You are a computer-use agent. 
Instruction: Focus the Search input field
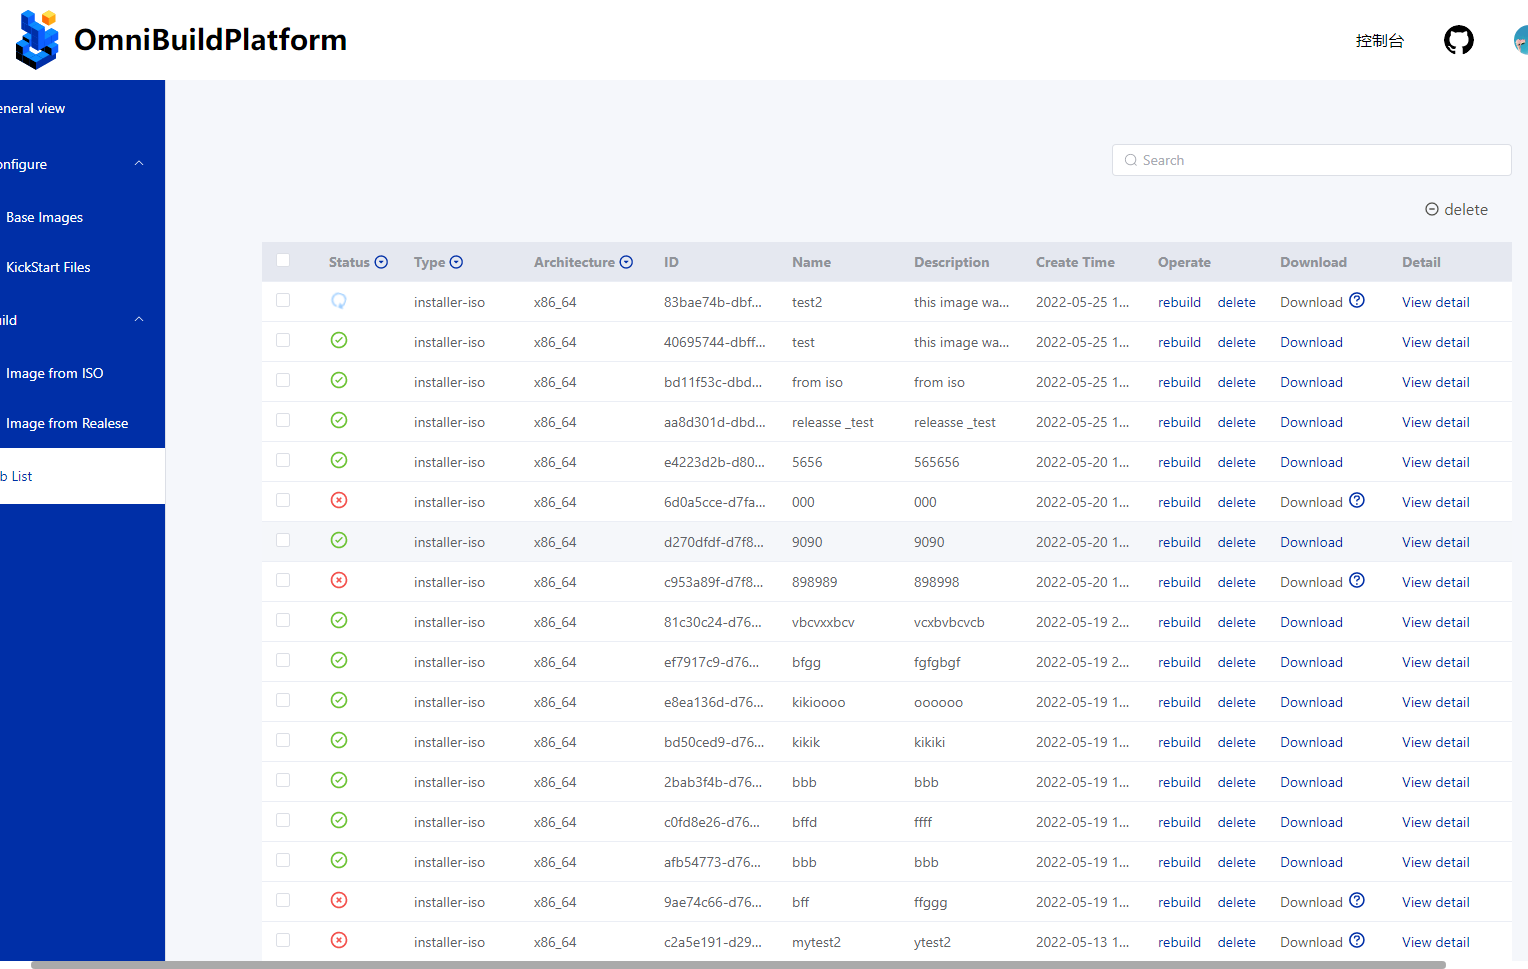(x=1311, y=160)
